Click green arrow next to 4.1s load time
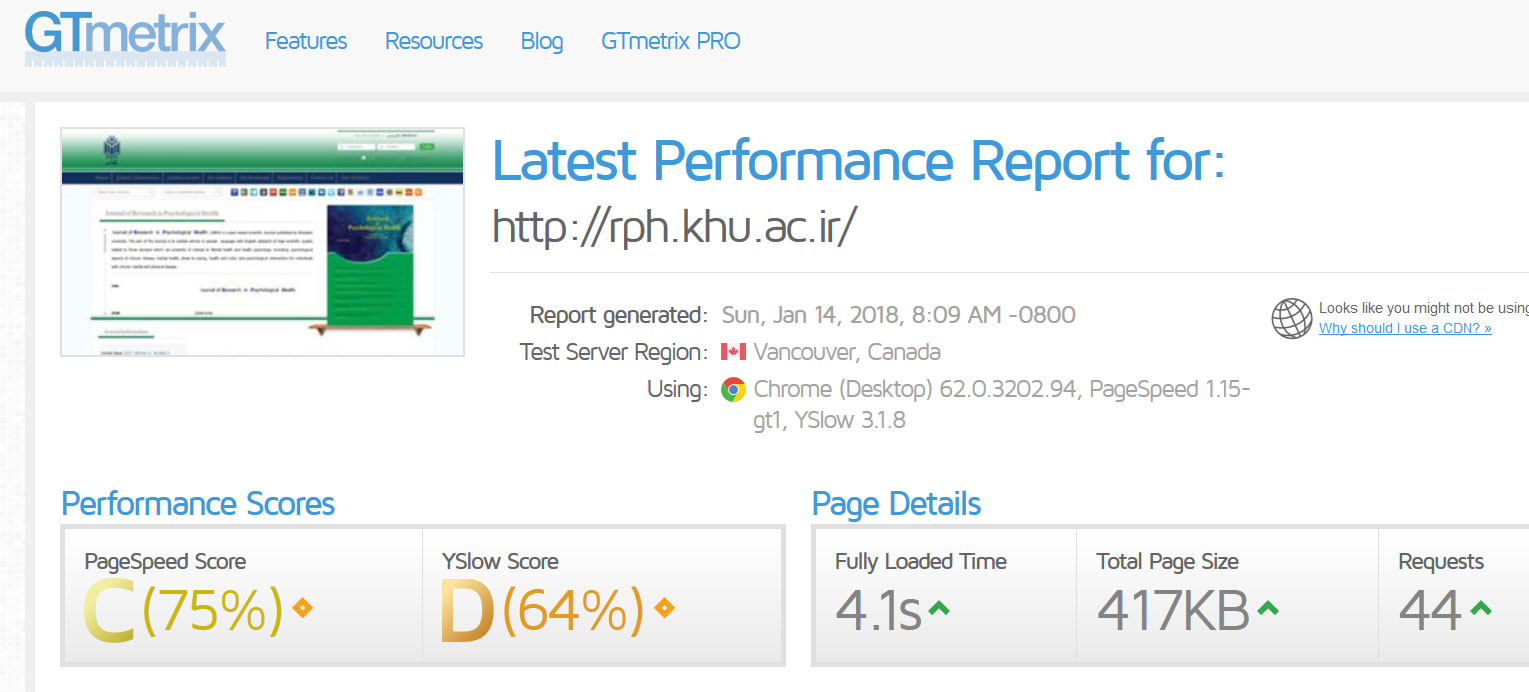 click(938, 607)
